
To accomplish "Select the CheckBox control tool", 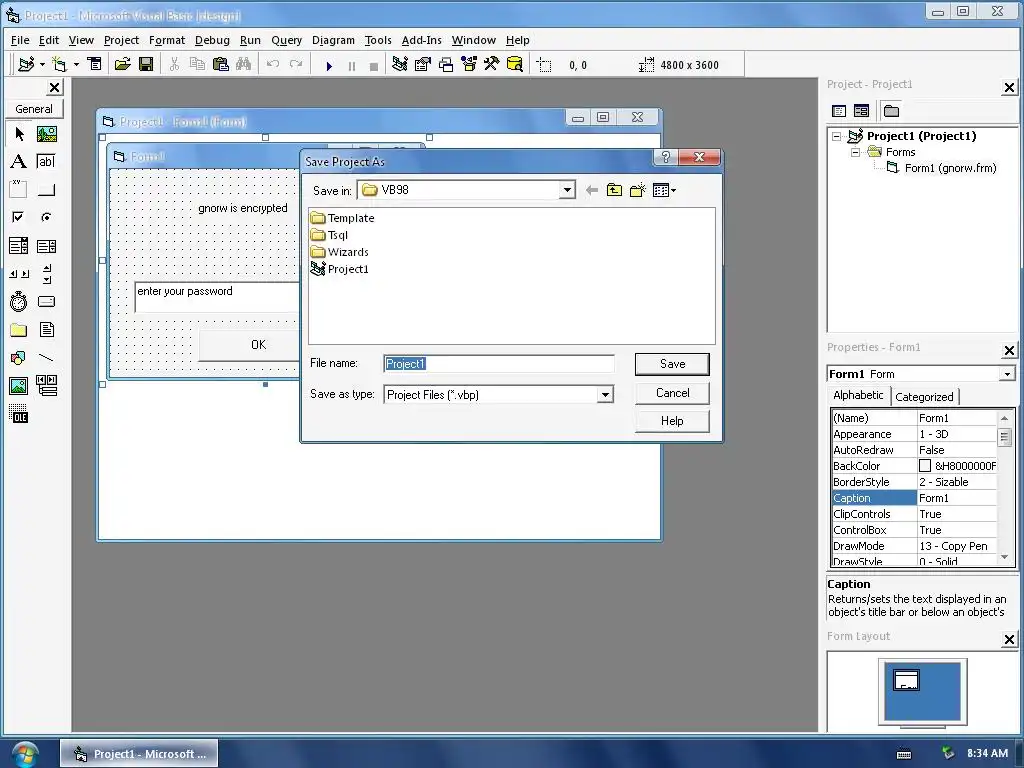I will click(19, 217).
